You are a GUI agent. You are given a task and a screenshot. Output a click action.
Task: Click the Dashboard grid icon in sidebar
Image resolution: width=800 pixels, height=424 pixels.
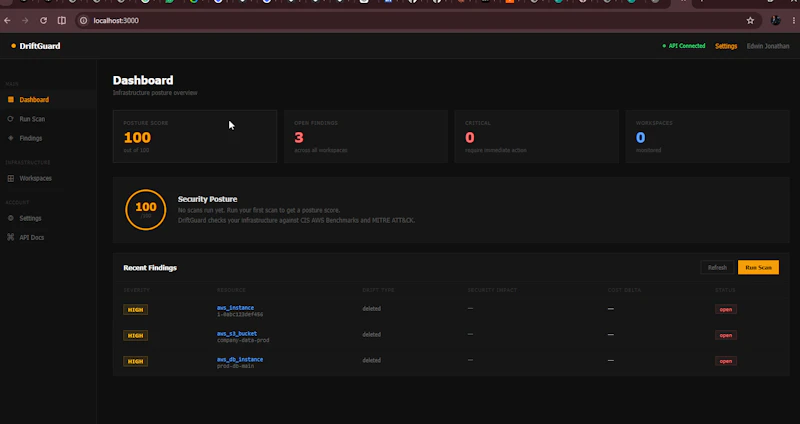11,99
